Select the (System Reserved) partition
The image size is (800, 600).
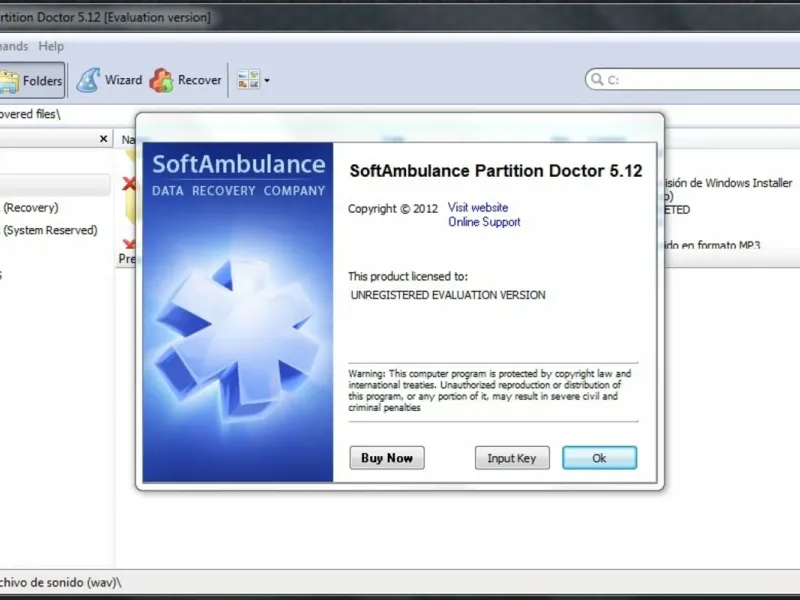pos(50,230)
